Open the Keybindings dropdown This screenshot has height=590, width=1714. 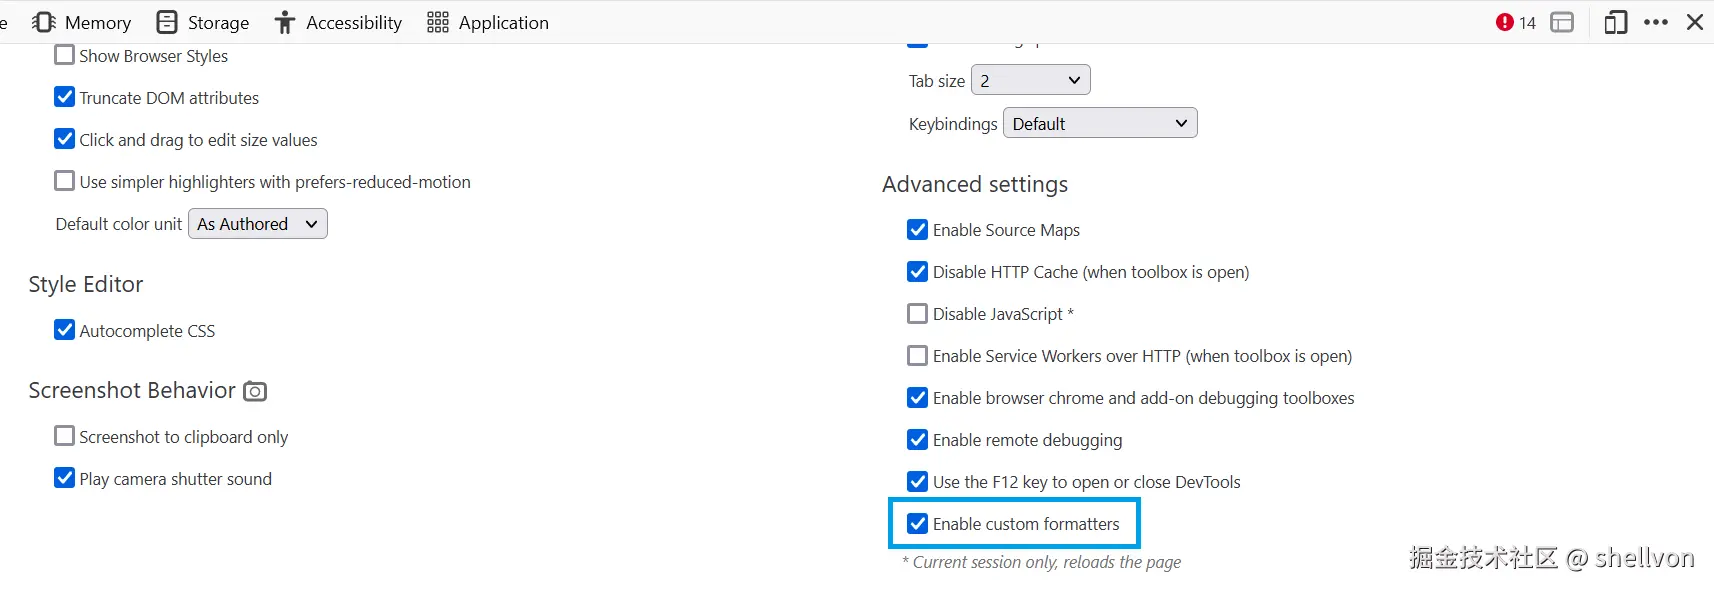tap(1099, 123)
